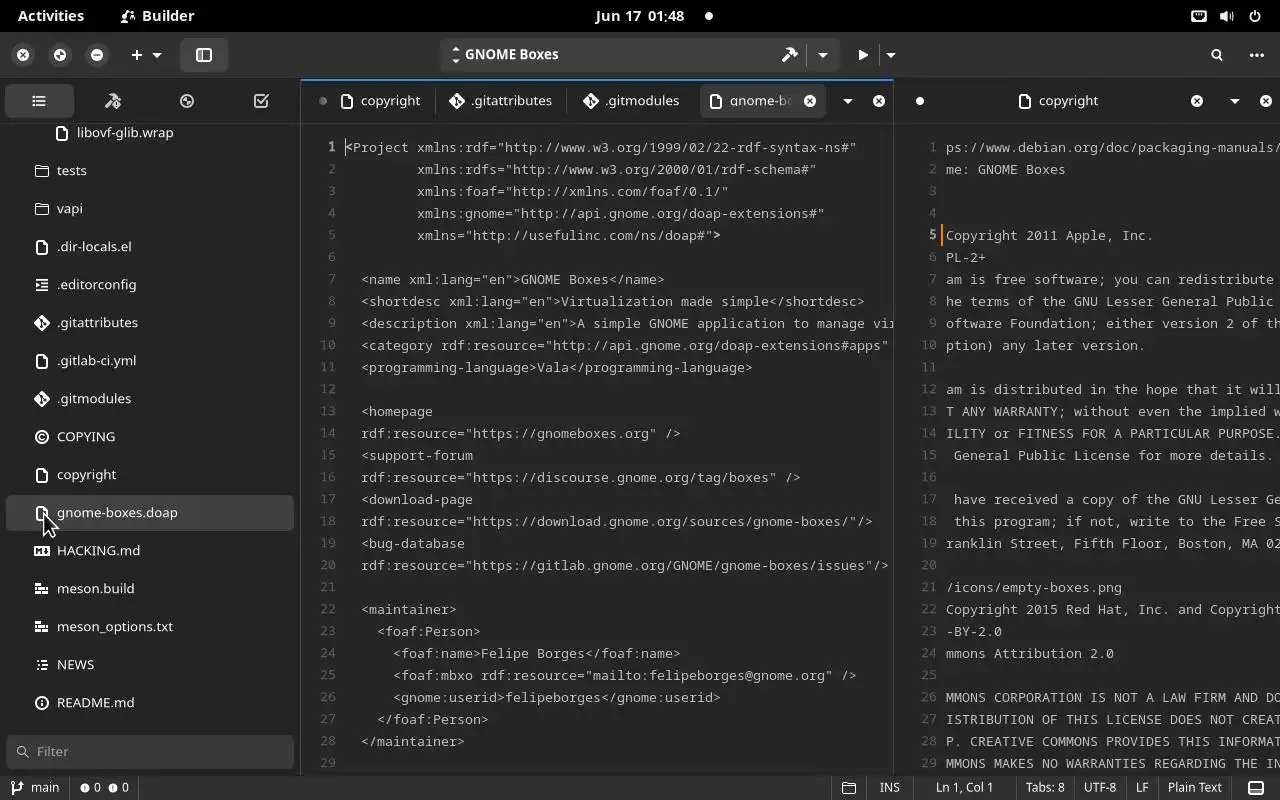The image size is (1280, 800).
Task: Open the round icon panel tab in the sidebar
Action: point(187,101)
